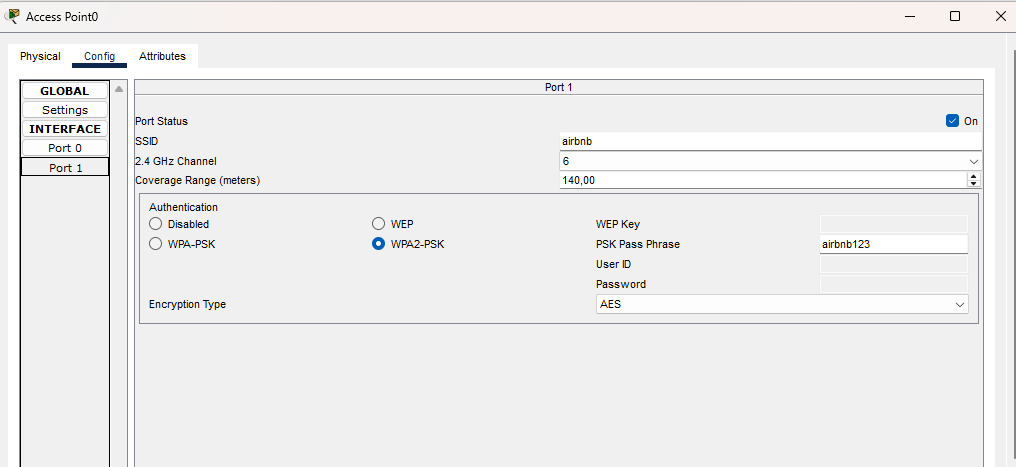The image size is (1016, 467).
Task: Increase coverage range with up arrow
Action: (974, 176)
